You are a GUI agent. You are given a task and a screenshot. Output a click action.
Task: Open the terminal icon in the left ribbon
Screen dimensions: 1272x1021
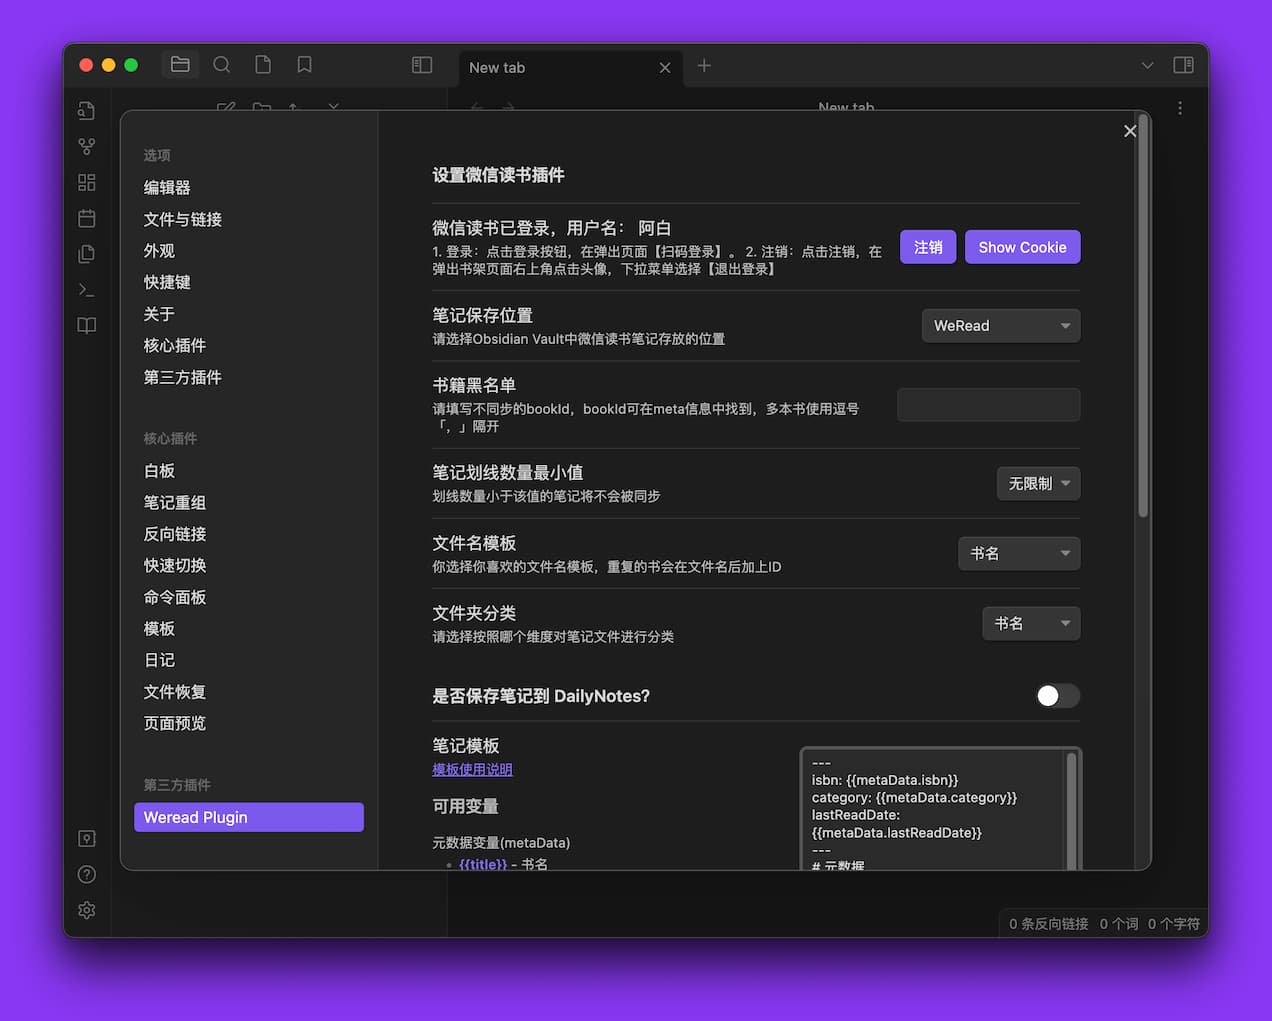[86, 290]
